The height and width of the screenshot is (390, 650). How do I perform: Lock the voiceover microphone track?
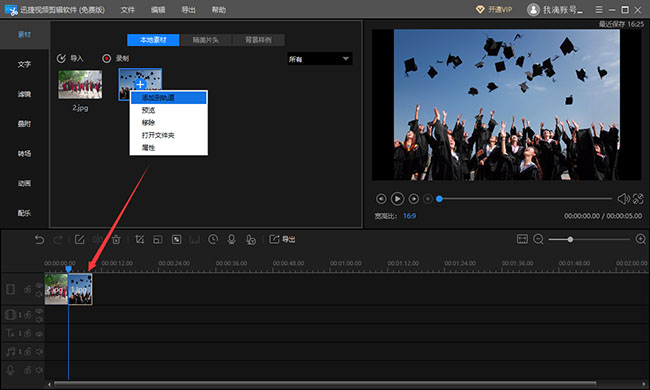pyautogui.click(x=27, y=370)
